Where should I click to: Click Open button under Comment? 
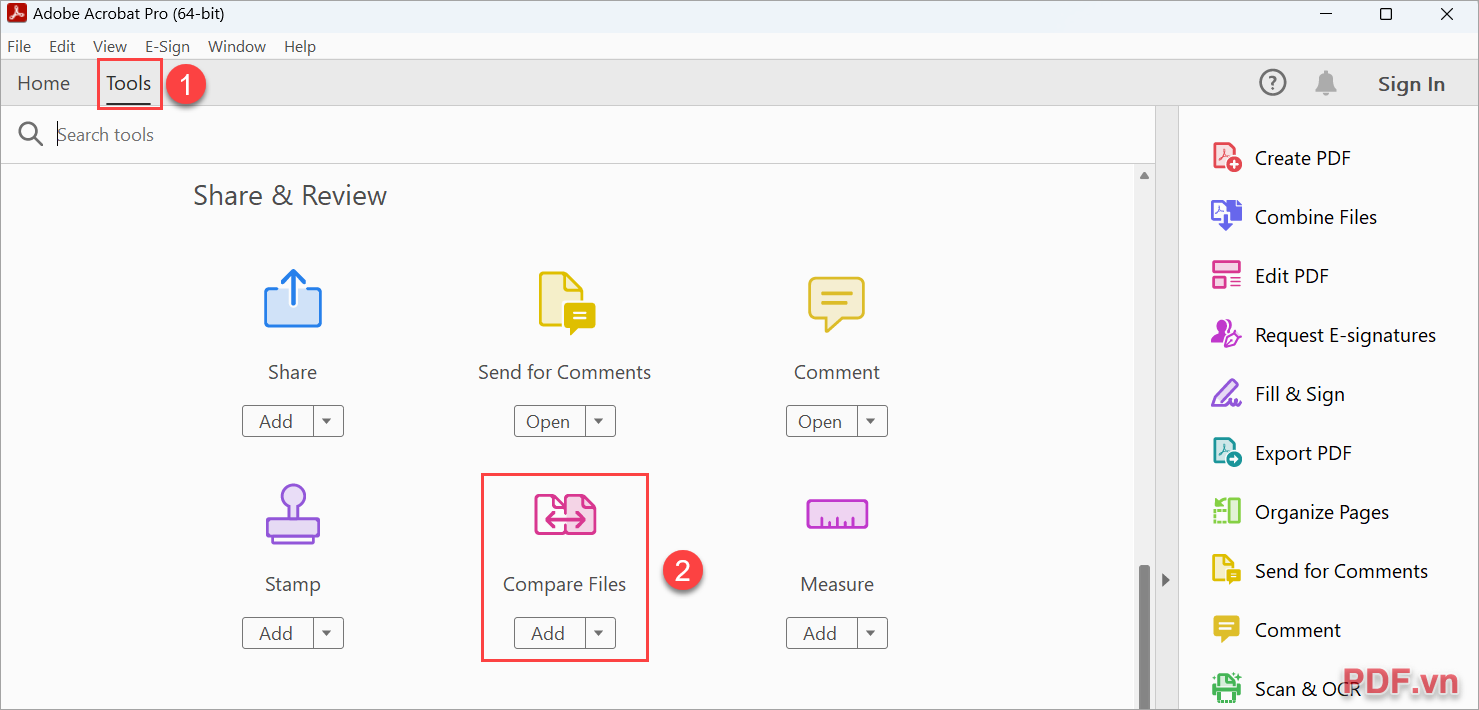tap(821, 421)
